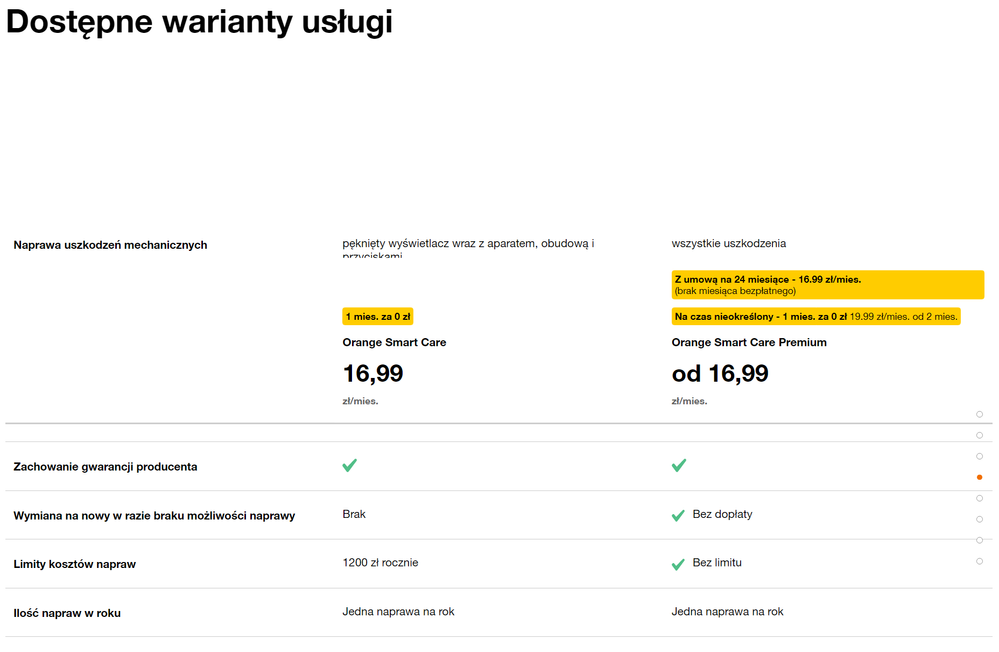The width and height of the screenshot is (999, 652).
Task: Click 'zł/mies.' under the Smart Care price
Action: 361,402
